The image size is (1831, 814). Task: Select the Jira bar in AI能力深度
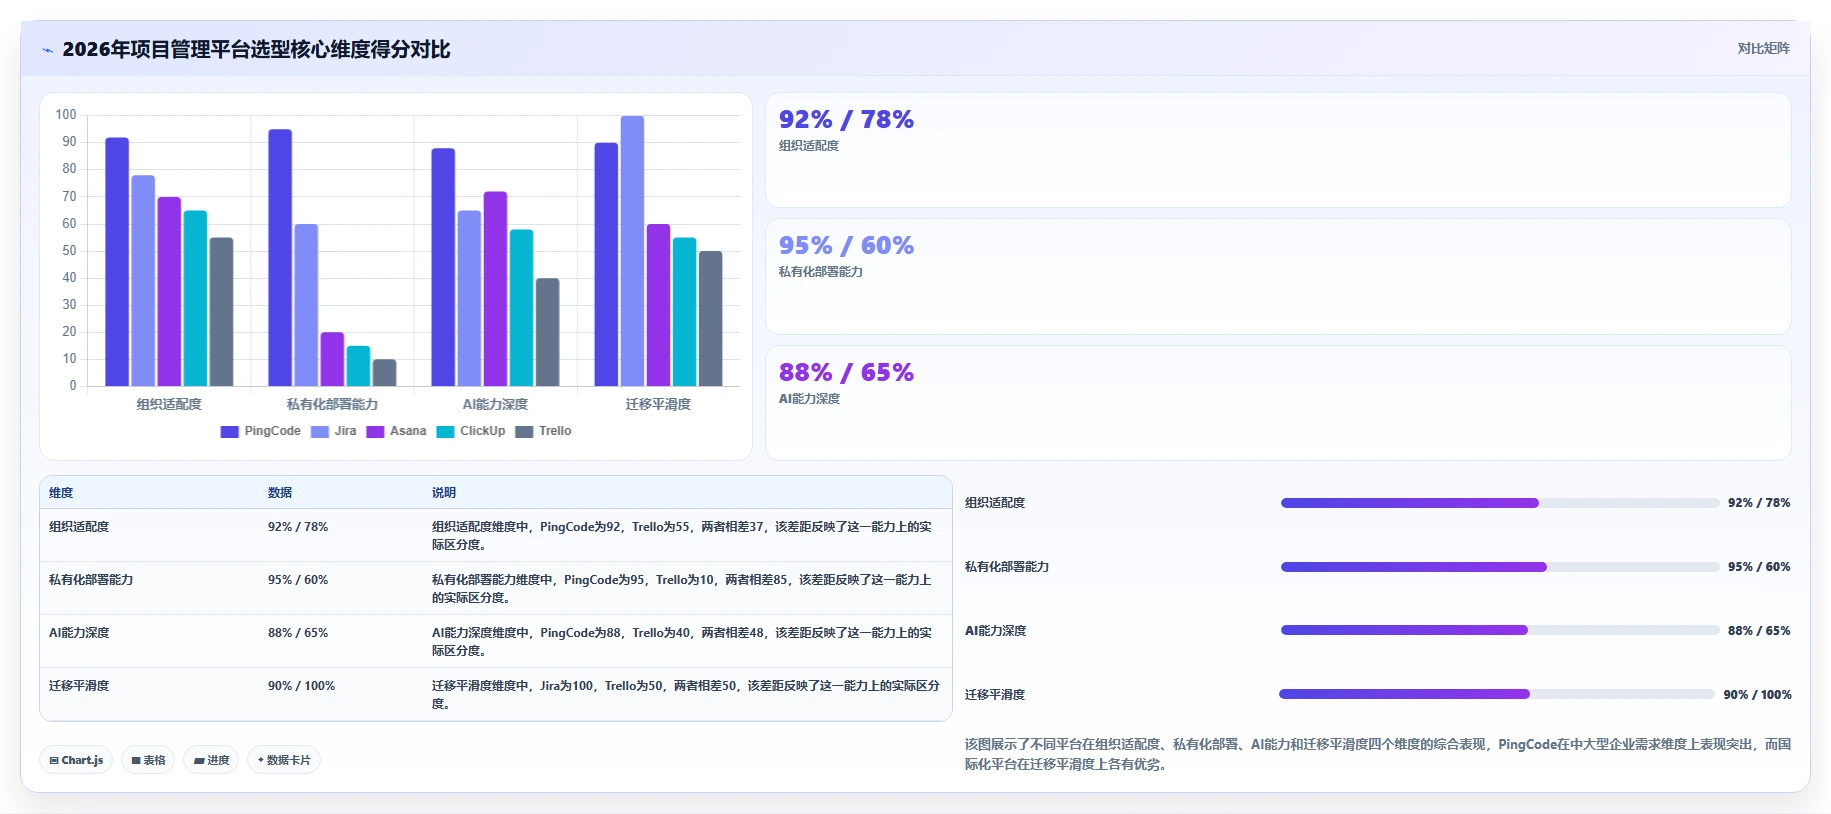[469, 298]
